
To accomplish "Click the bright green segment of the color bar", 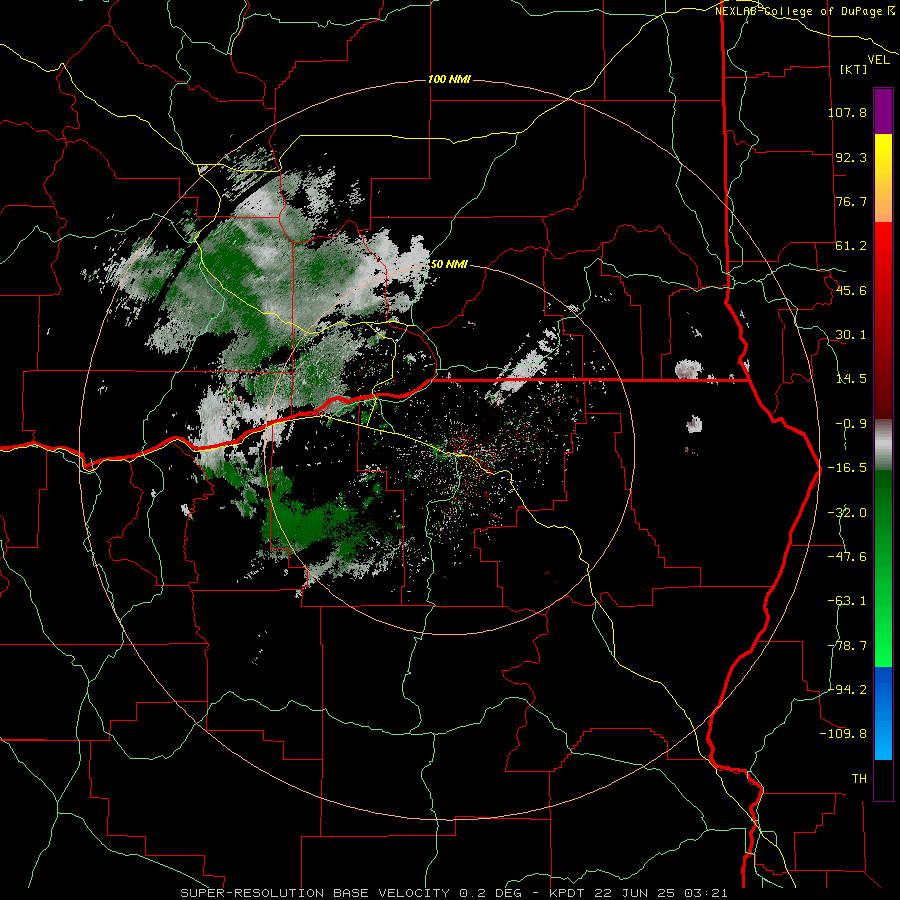I will pyautogui.click(x=883, y=568).
